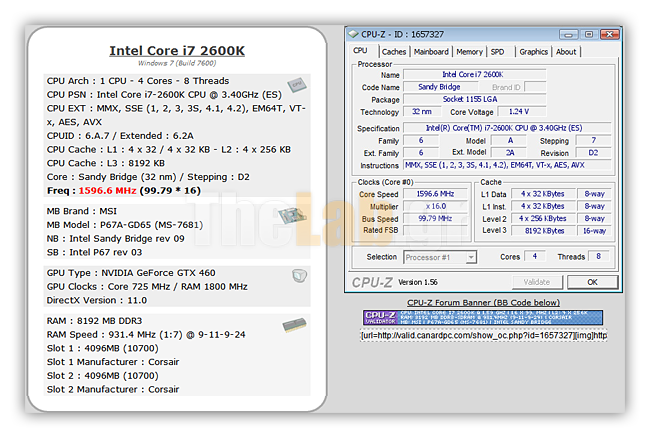Click the Instructions field value

[x=507, y=165]
